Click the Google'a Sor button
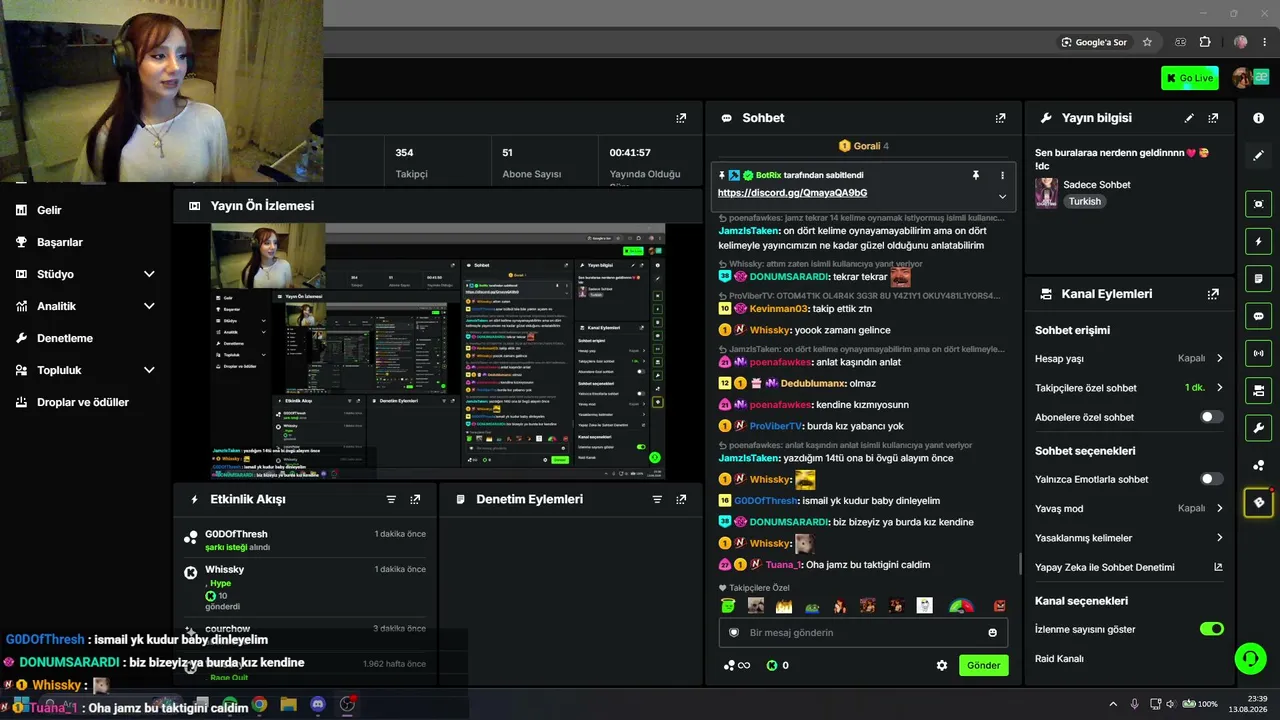This screenshot has width=1280, height=720. [x=1095, y=42]
